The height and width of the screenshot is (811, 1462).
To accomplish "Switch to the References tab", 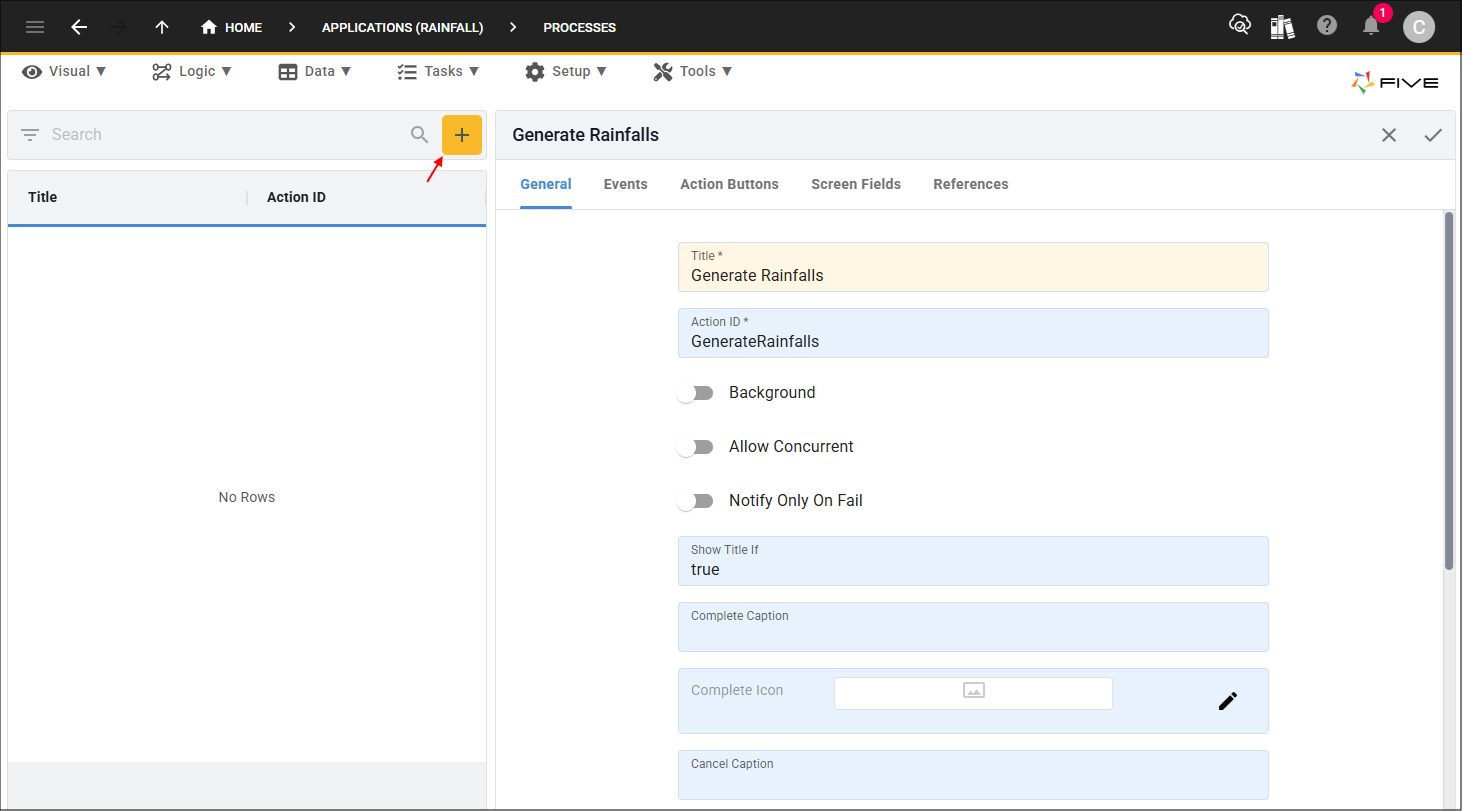I will click(x=971, y=185).
